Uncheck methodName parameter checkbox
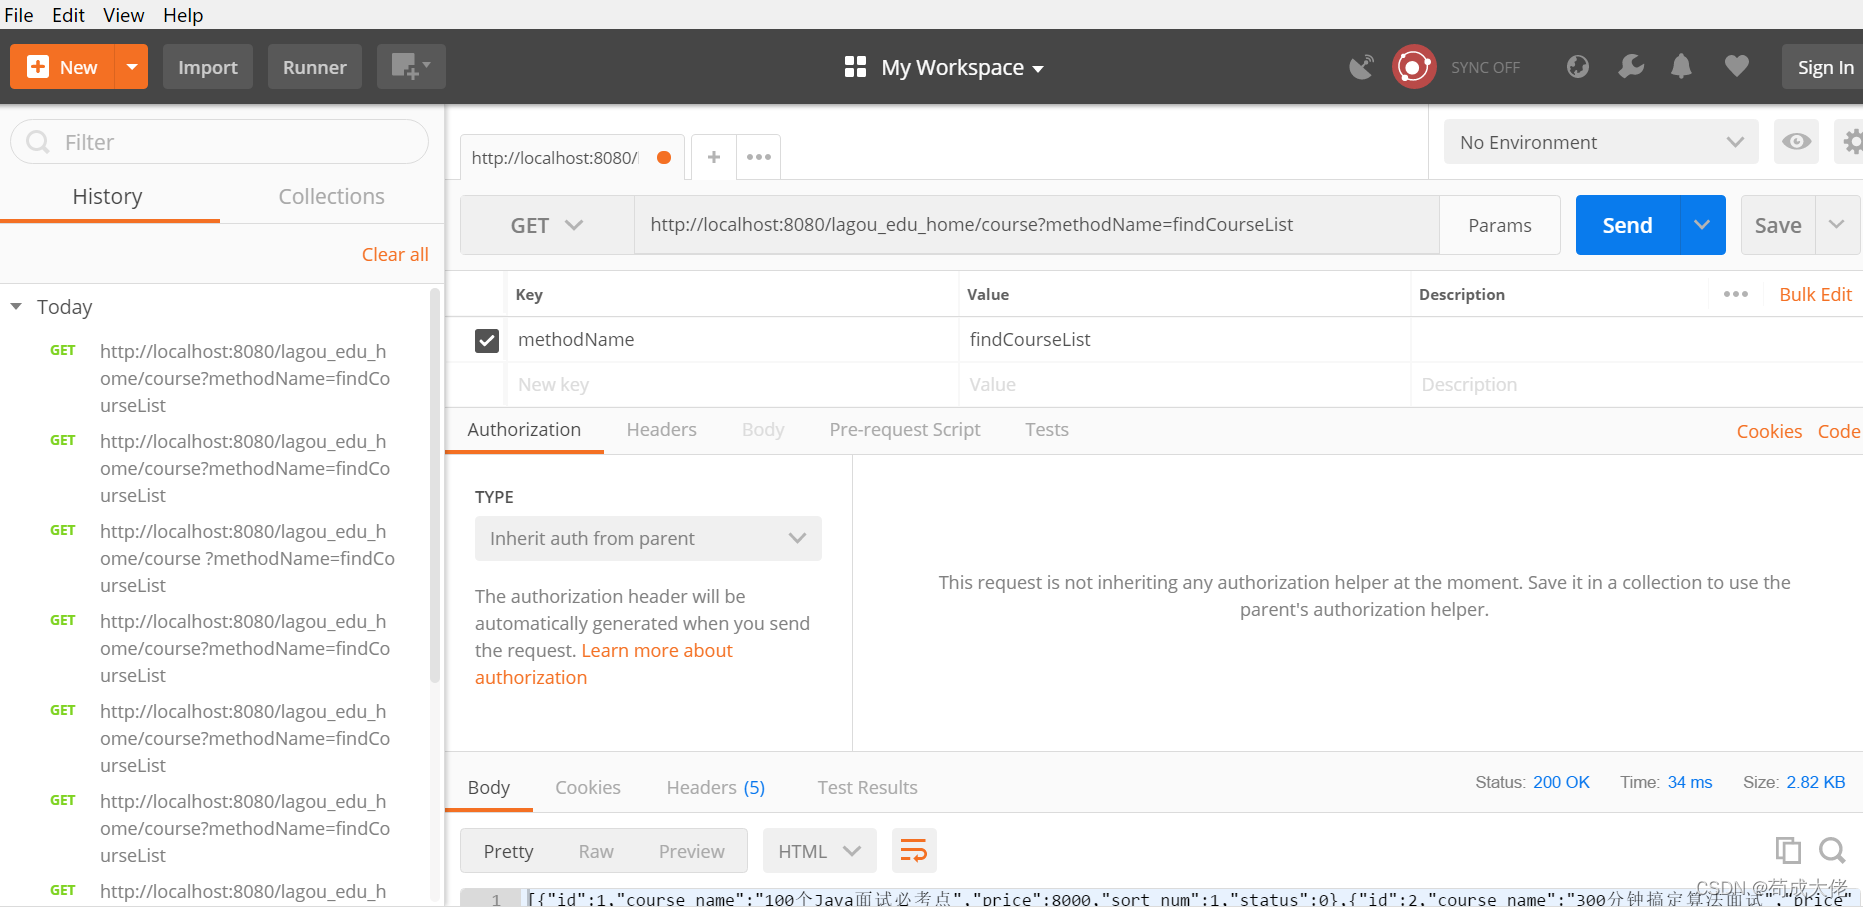 click(487, 341)
